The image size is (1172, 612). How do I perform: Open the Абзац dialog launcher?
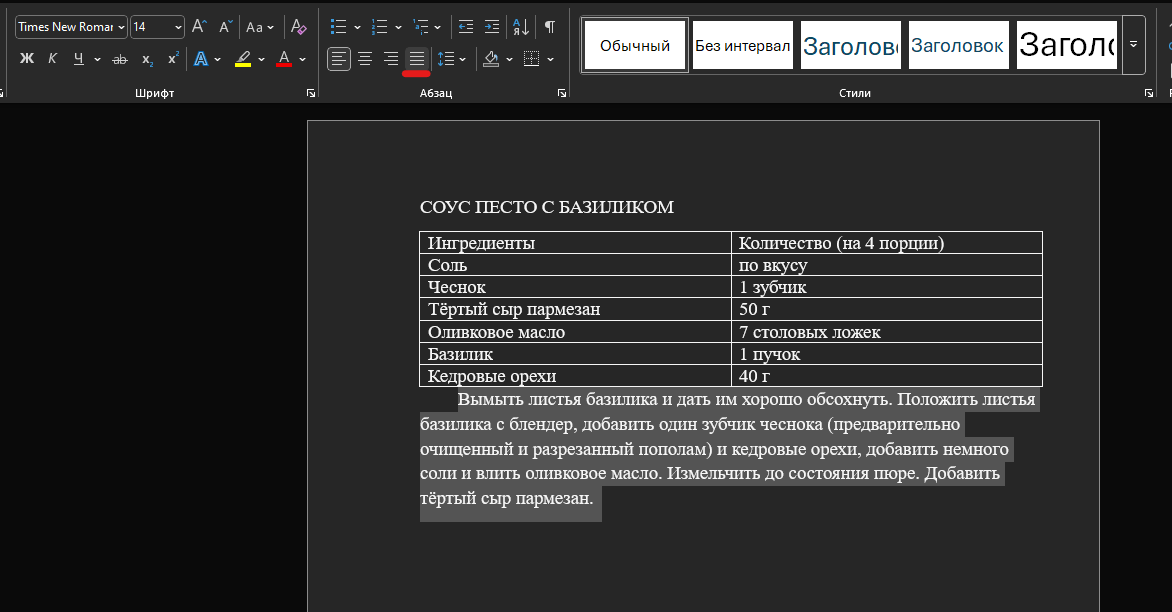click(562, 93)
